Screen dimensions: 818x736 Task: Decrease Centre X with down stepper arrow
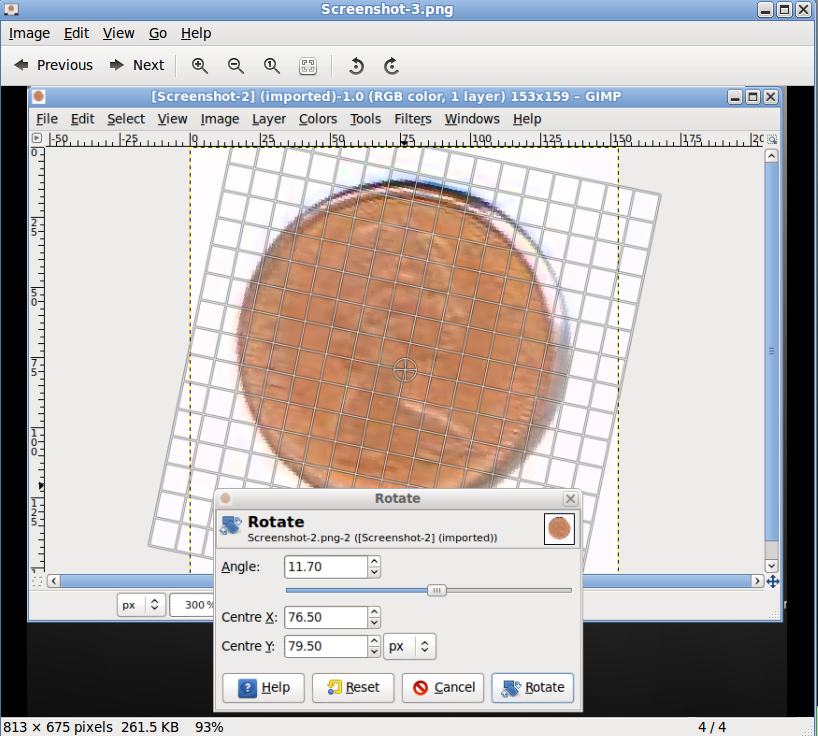pyautogui.click(x=374, y=623)
